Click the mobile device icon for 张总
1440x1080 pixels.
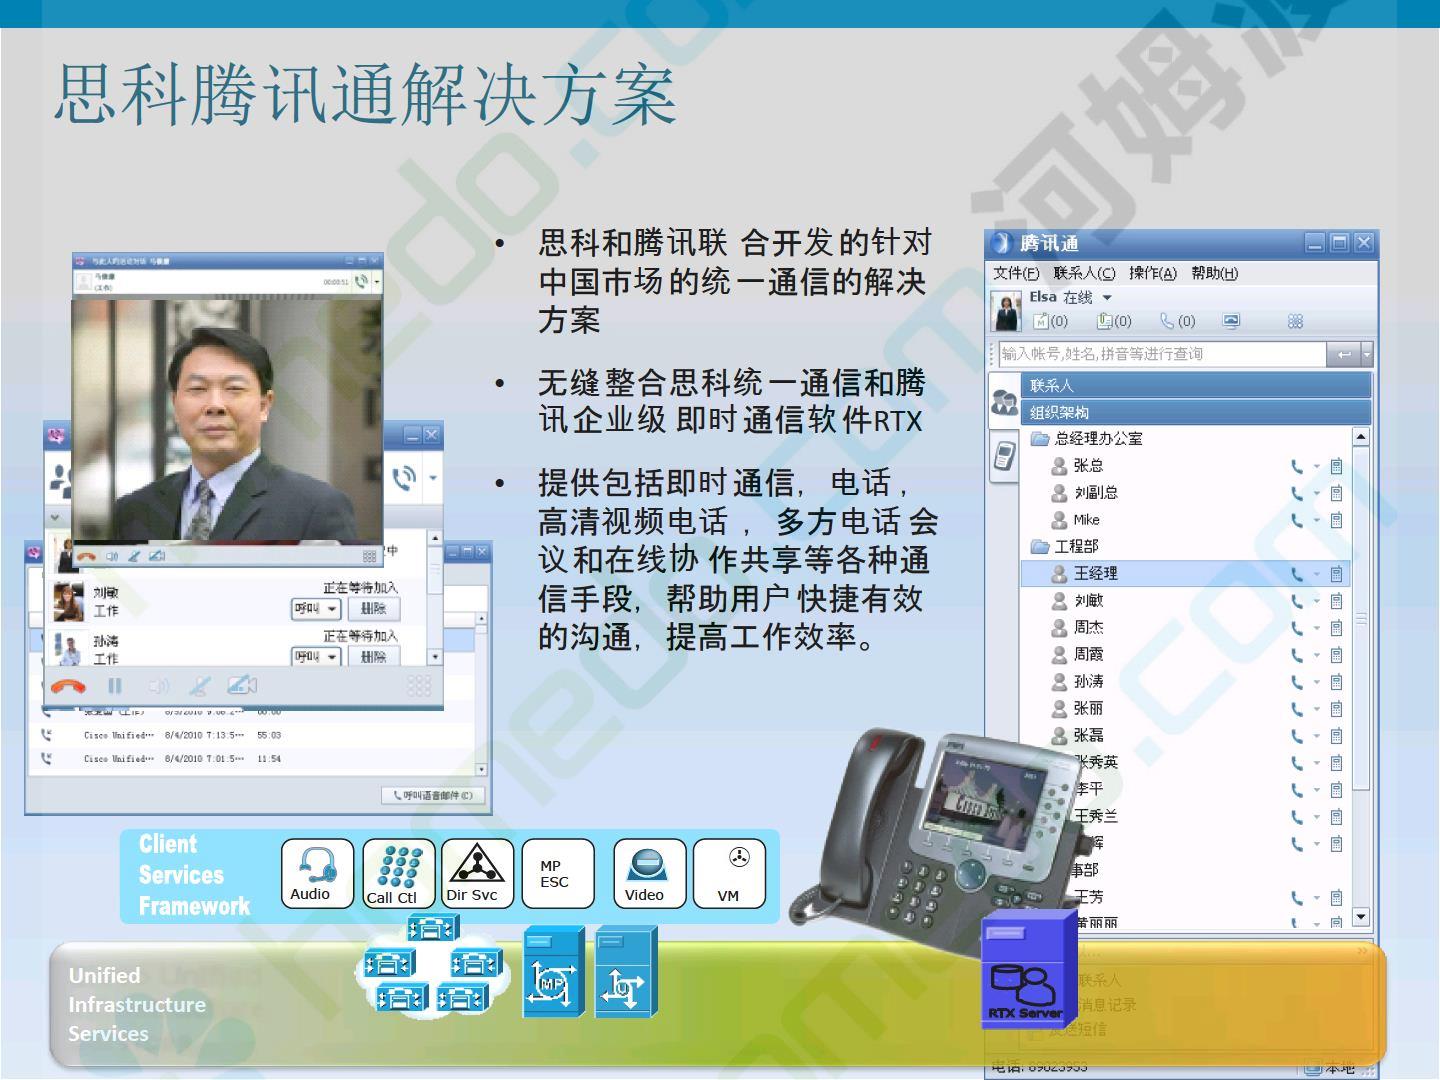pyautogui.click(x=1336, y=466)
